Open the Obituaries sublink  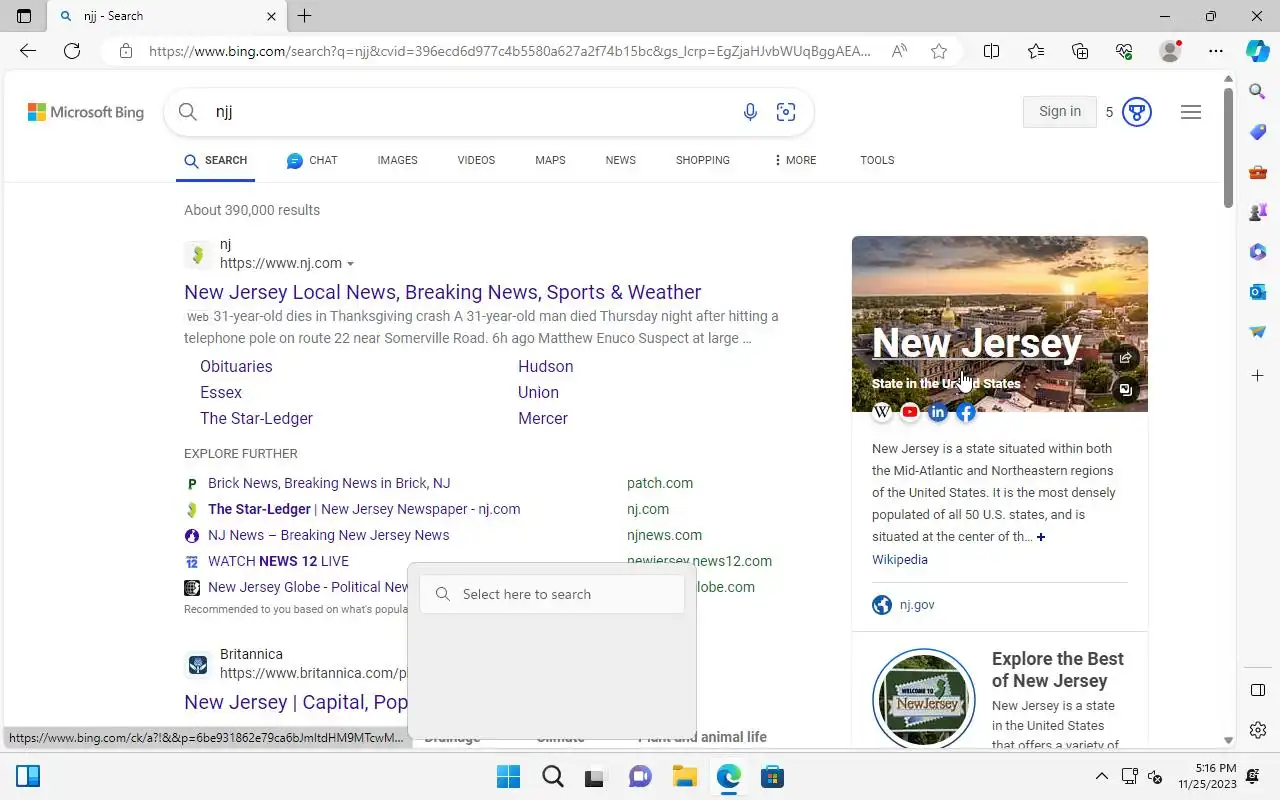click(236, 366)
